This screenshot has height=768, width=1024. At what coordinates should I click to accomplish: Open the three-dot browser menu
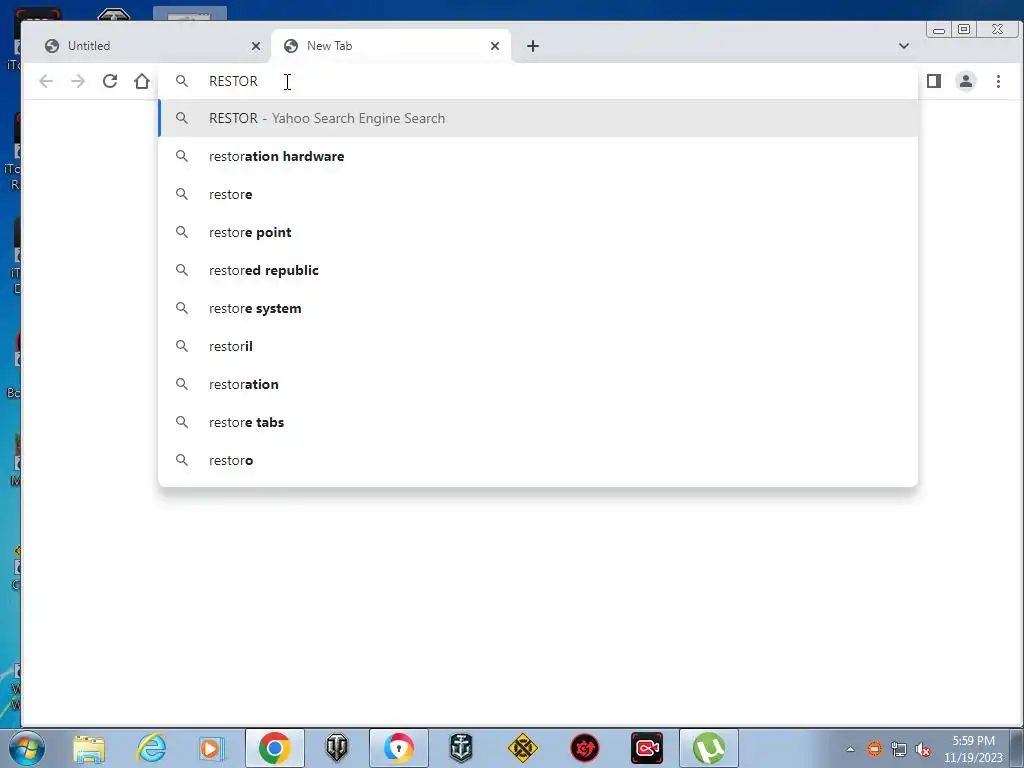998,81
